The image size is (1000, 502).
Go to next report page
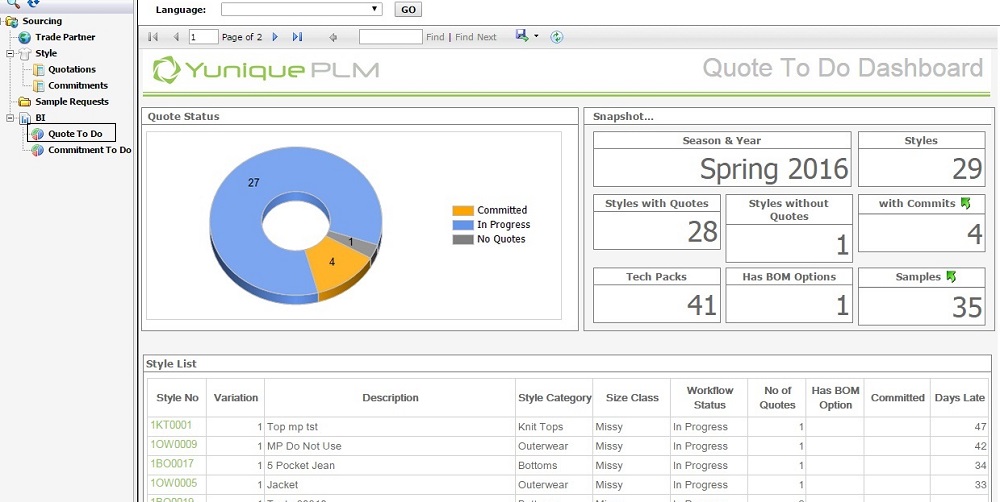click(x=276, y=37)
